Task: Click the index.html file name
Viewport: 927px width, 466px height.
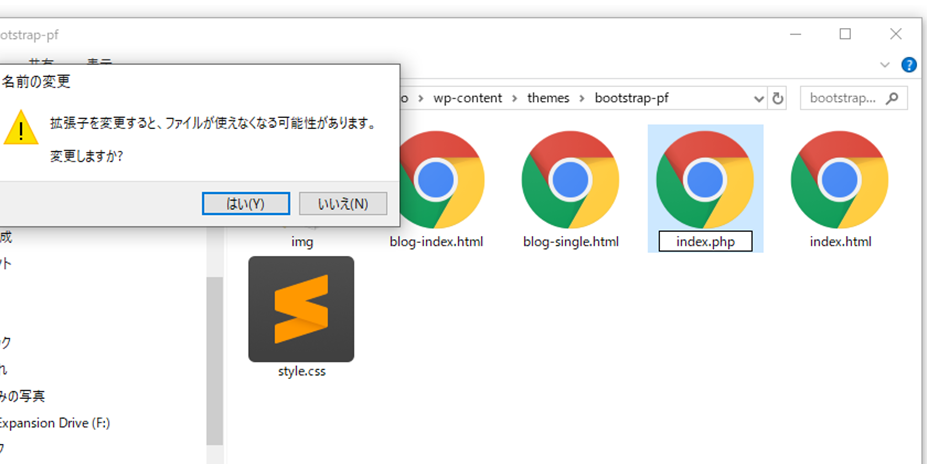Action: tap(840, 242)
